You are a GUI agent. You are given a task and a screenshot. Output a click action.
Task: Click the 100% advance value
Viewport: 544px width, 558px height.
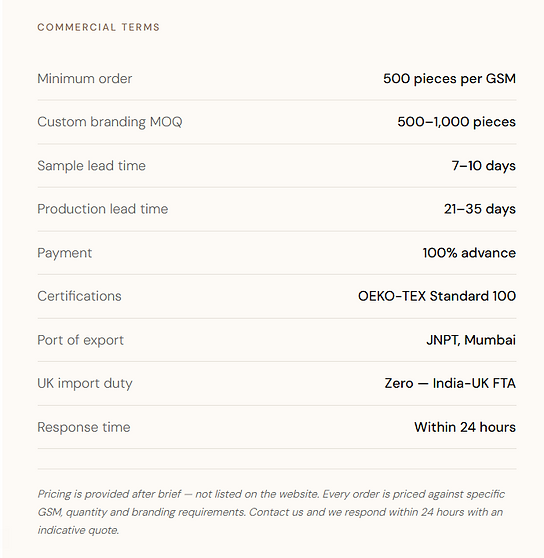(x=469, y=253)
